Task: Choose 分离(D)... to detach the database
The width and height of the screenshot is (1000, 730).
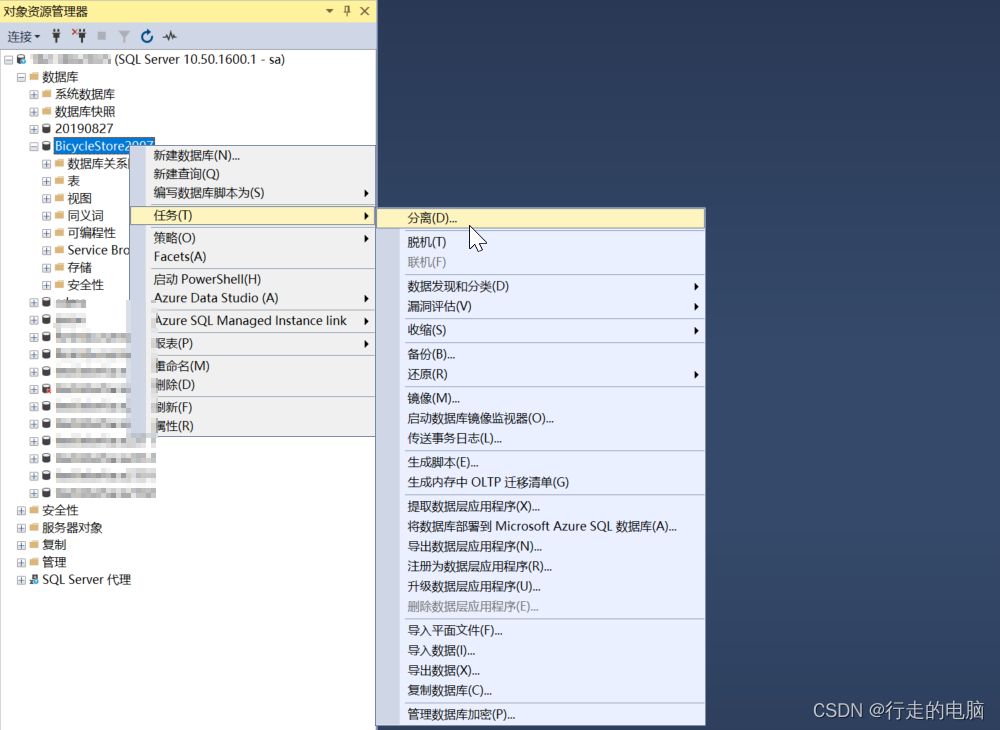Action: click(x=541, y=218)
